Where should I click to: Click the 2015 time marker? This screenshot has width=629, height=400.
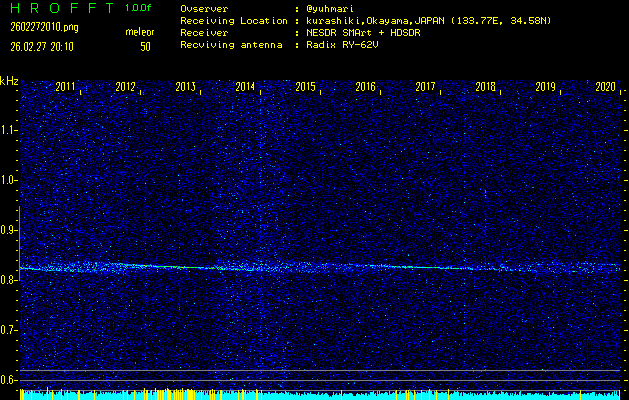click(x=306, y=87)
